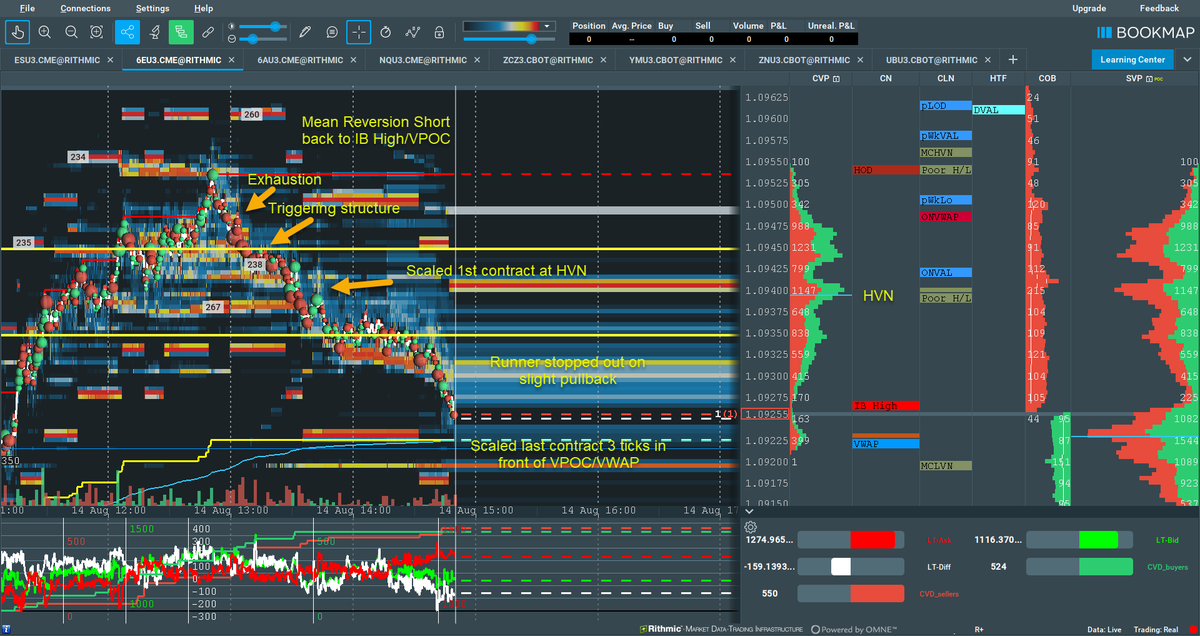Click the Feedback link
The image size is (1200, 636).
(1157, 8)
